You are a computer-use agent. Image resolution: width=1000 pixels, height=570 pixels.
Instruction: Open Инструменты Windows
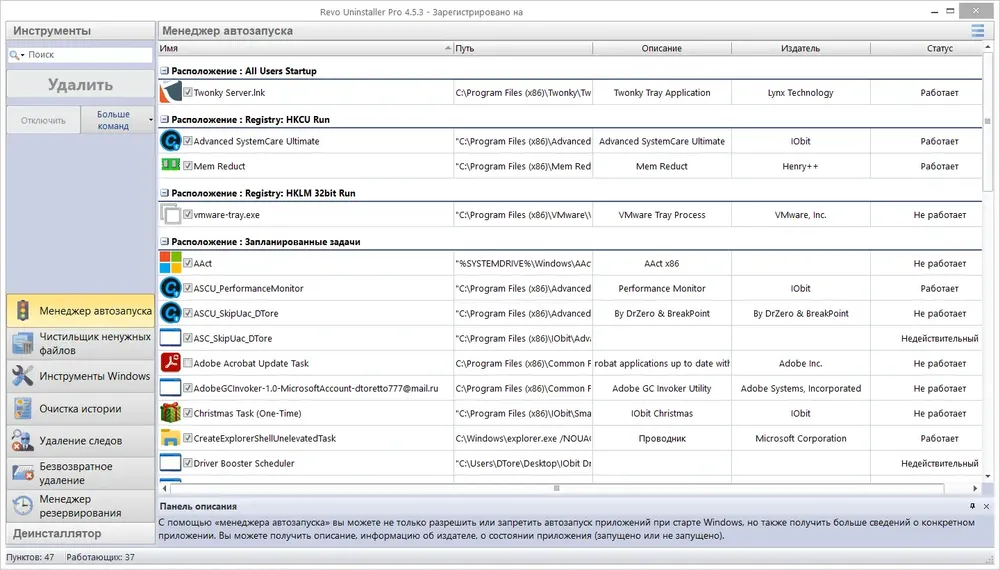pos(80,376)
